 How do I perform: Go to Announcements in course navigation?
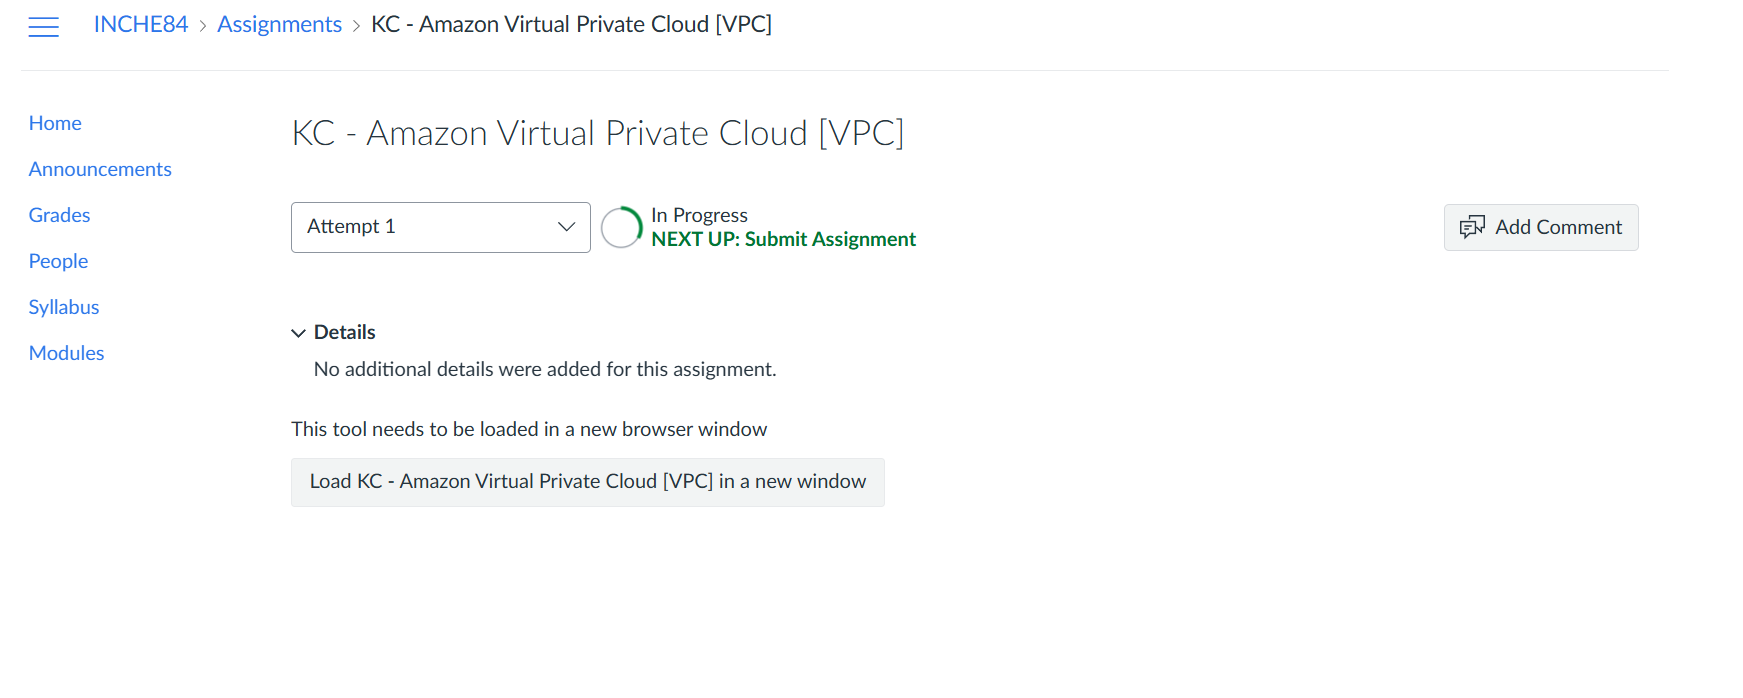100,169
